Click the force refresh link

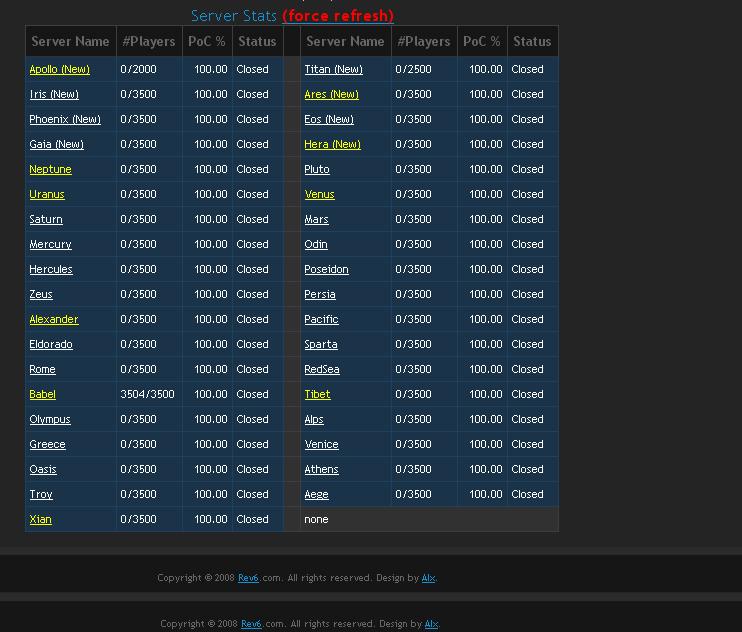coord(338,16)
